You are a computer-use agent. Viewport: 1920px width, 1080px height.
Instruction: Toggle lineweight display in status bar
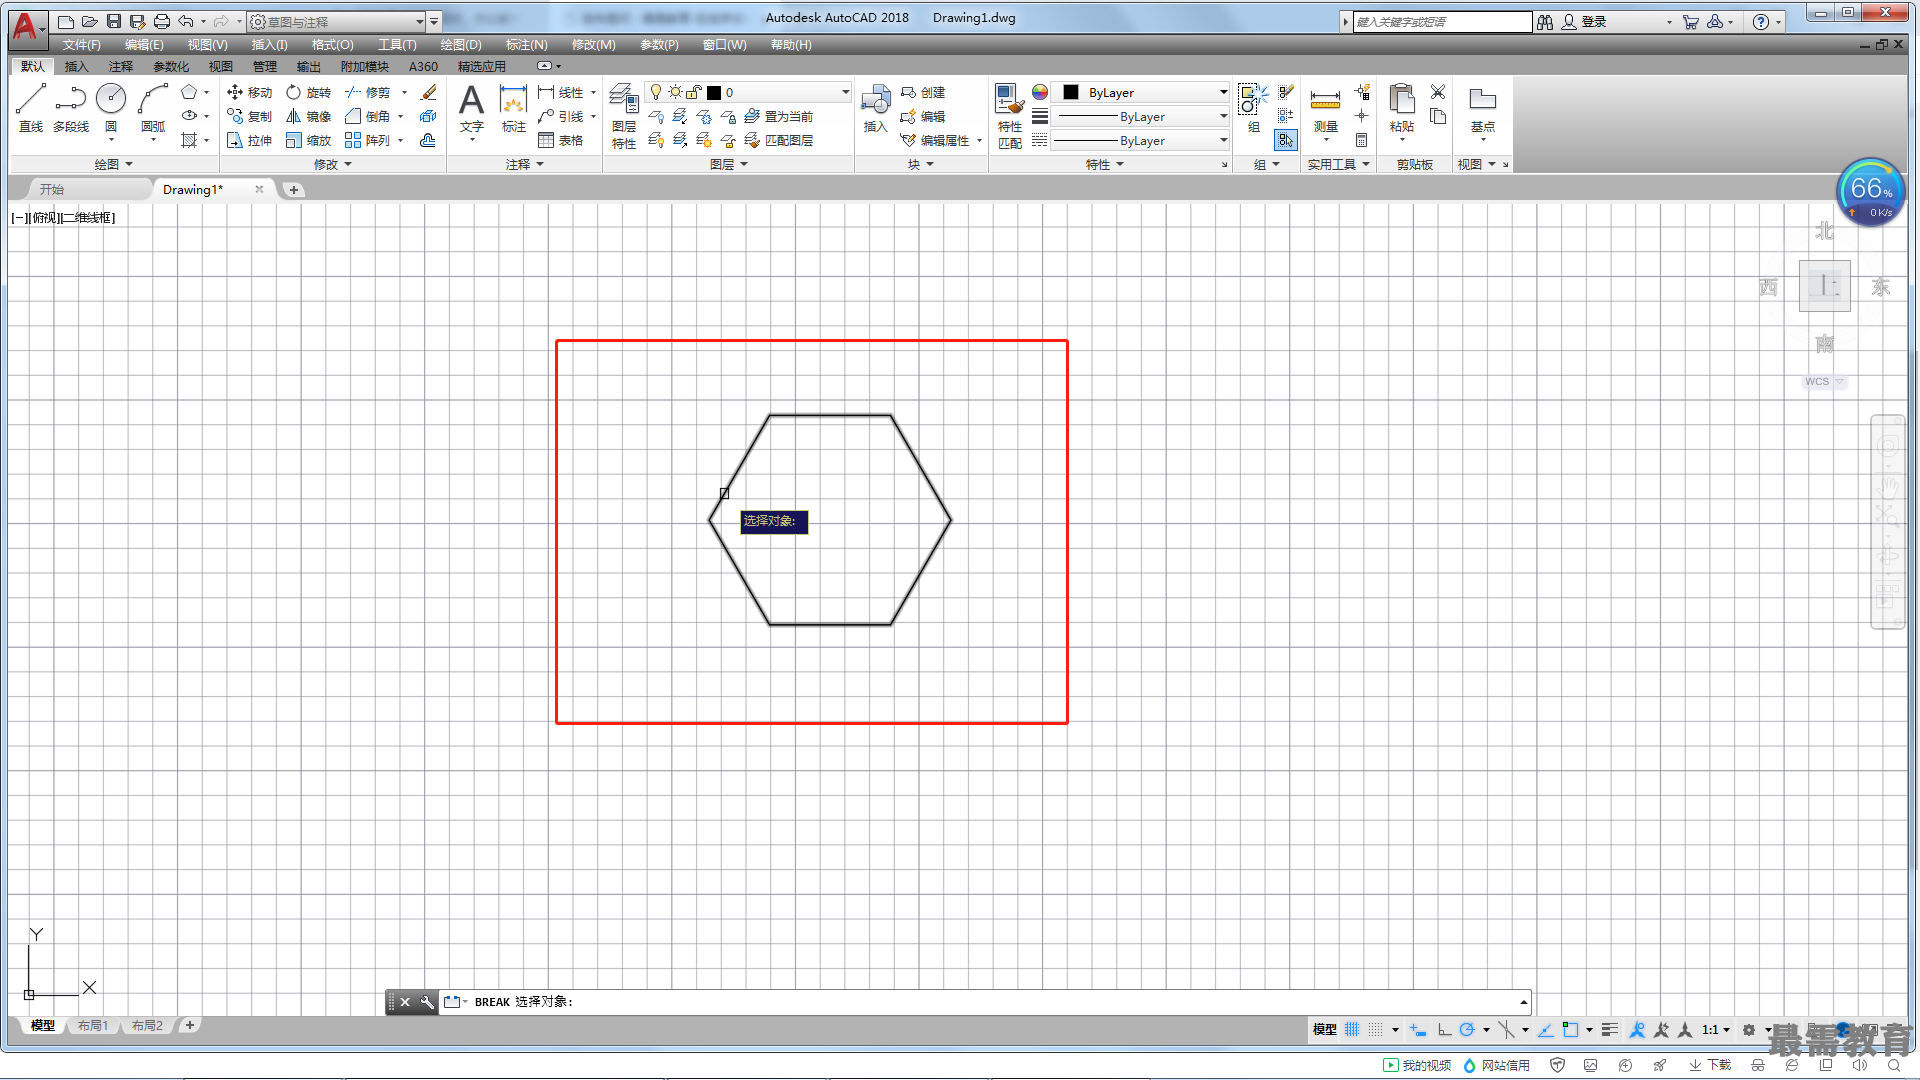pyautogui.click(x=1609, y=1029)
